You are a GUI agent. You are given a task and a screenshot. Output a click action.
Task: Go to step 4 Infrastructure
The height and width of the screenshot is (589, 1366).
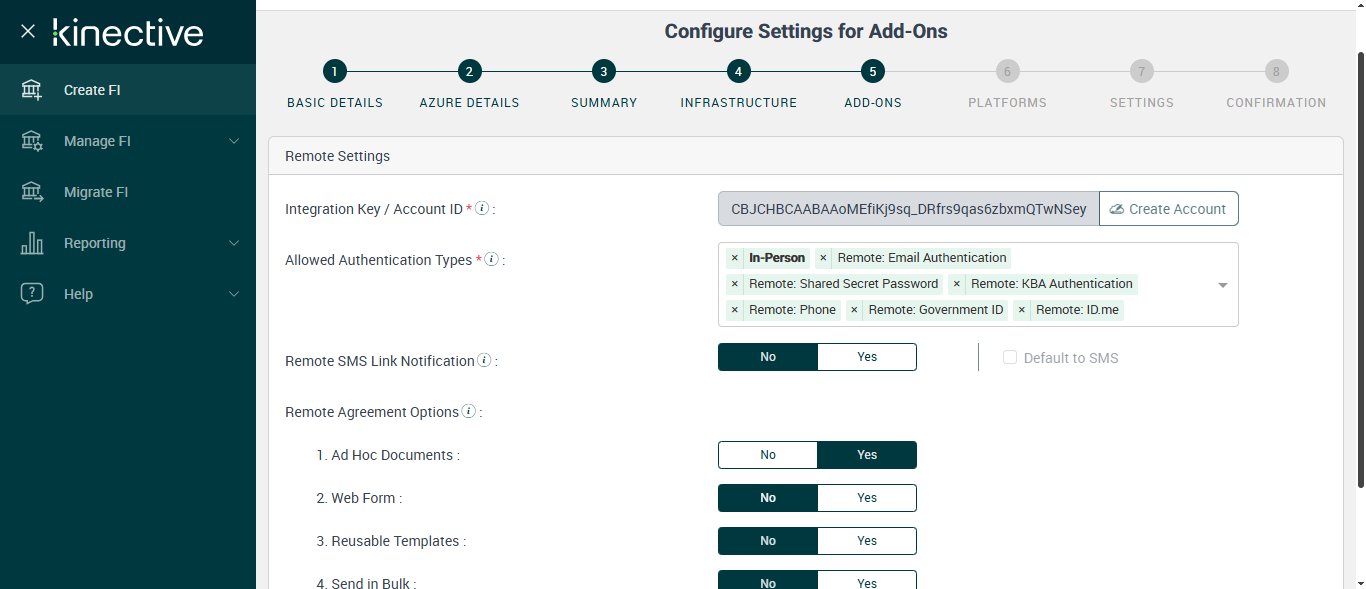click(738, 72)
